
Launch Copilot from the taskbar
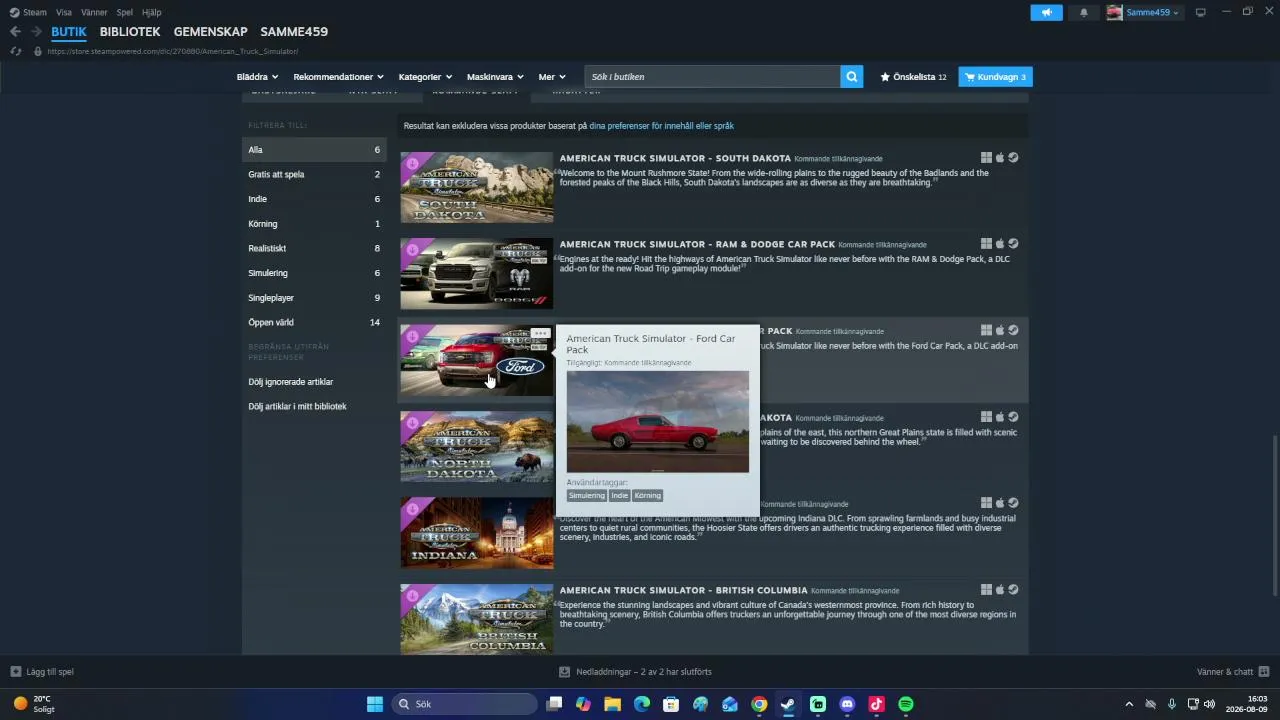click(583, 704)
